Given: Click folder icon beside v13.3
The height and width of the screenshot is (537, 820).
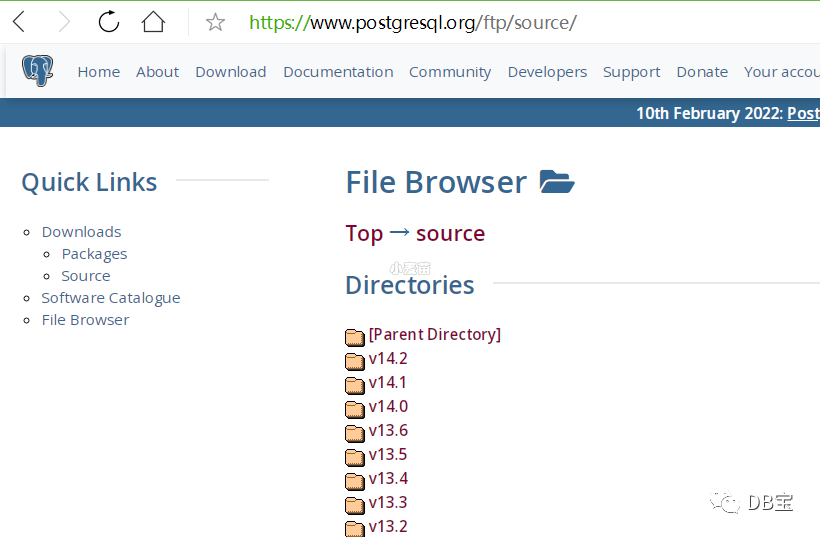Looking at the screenshot, I should pyautogui.click(x=355, y=506).
